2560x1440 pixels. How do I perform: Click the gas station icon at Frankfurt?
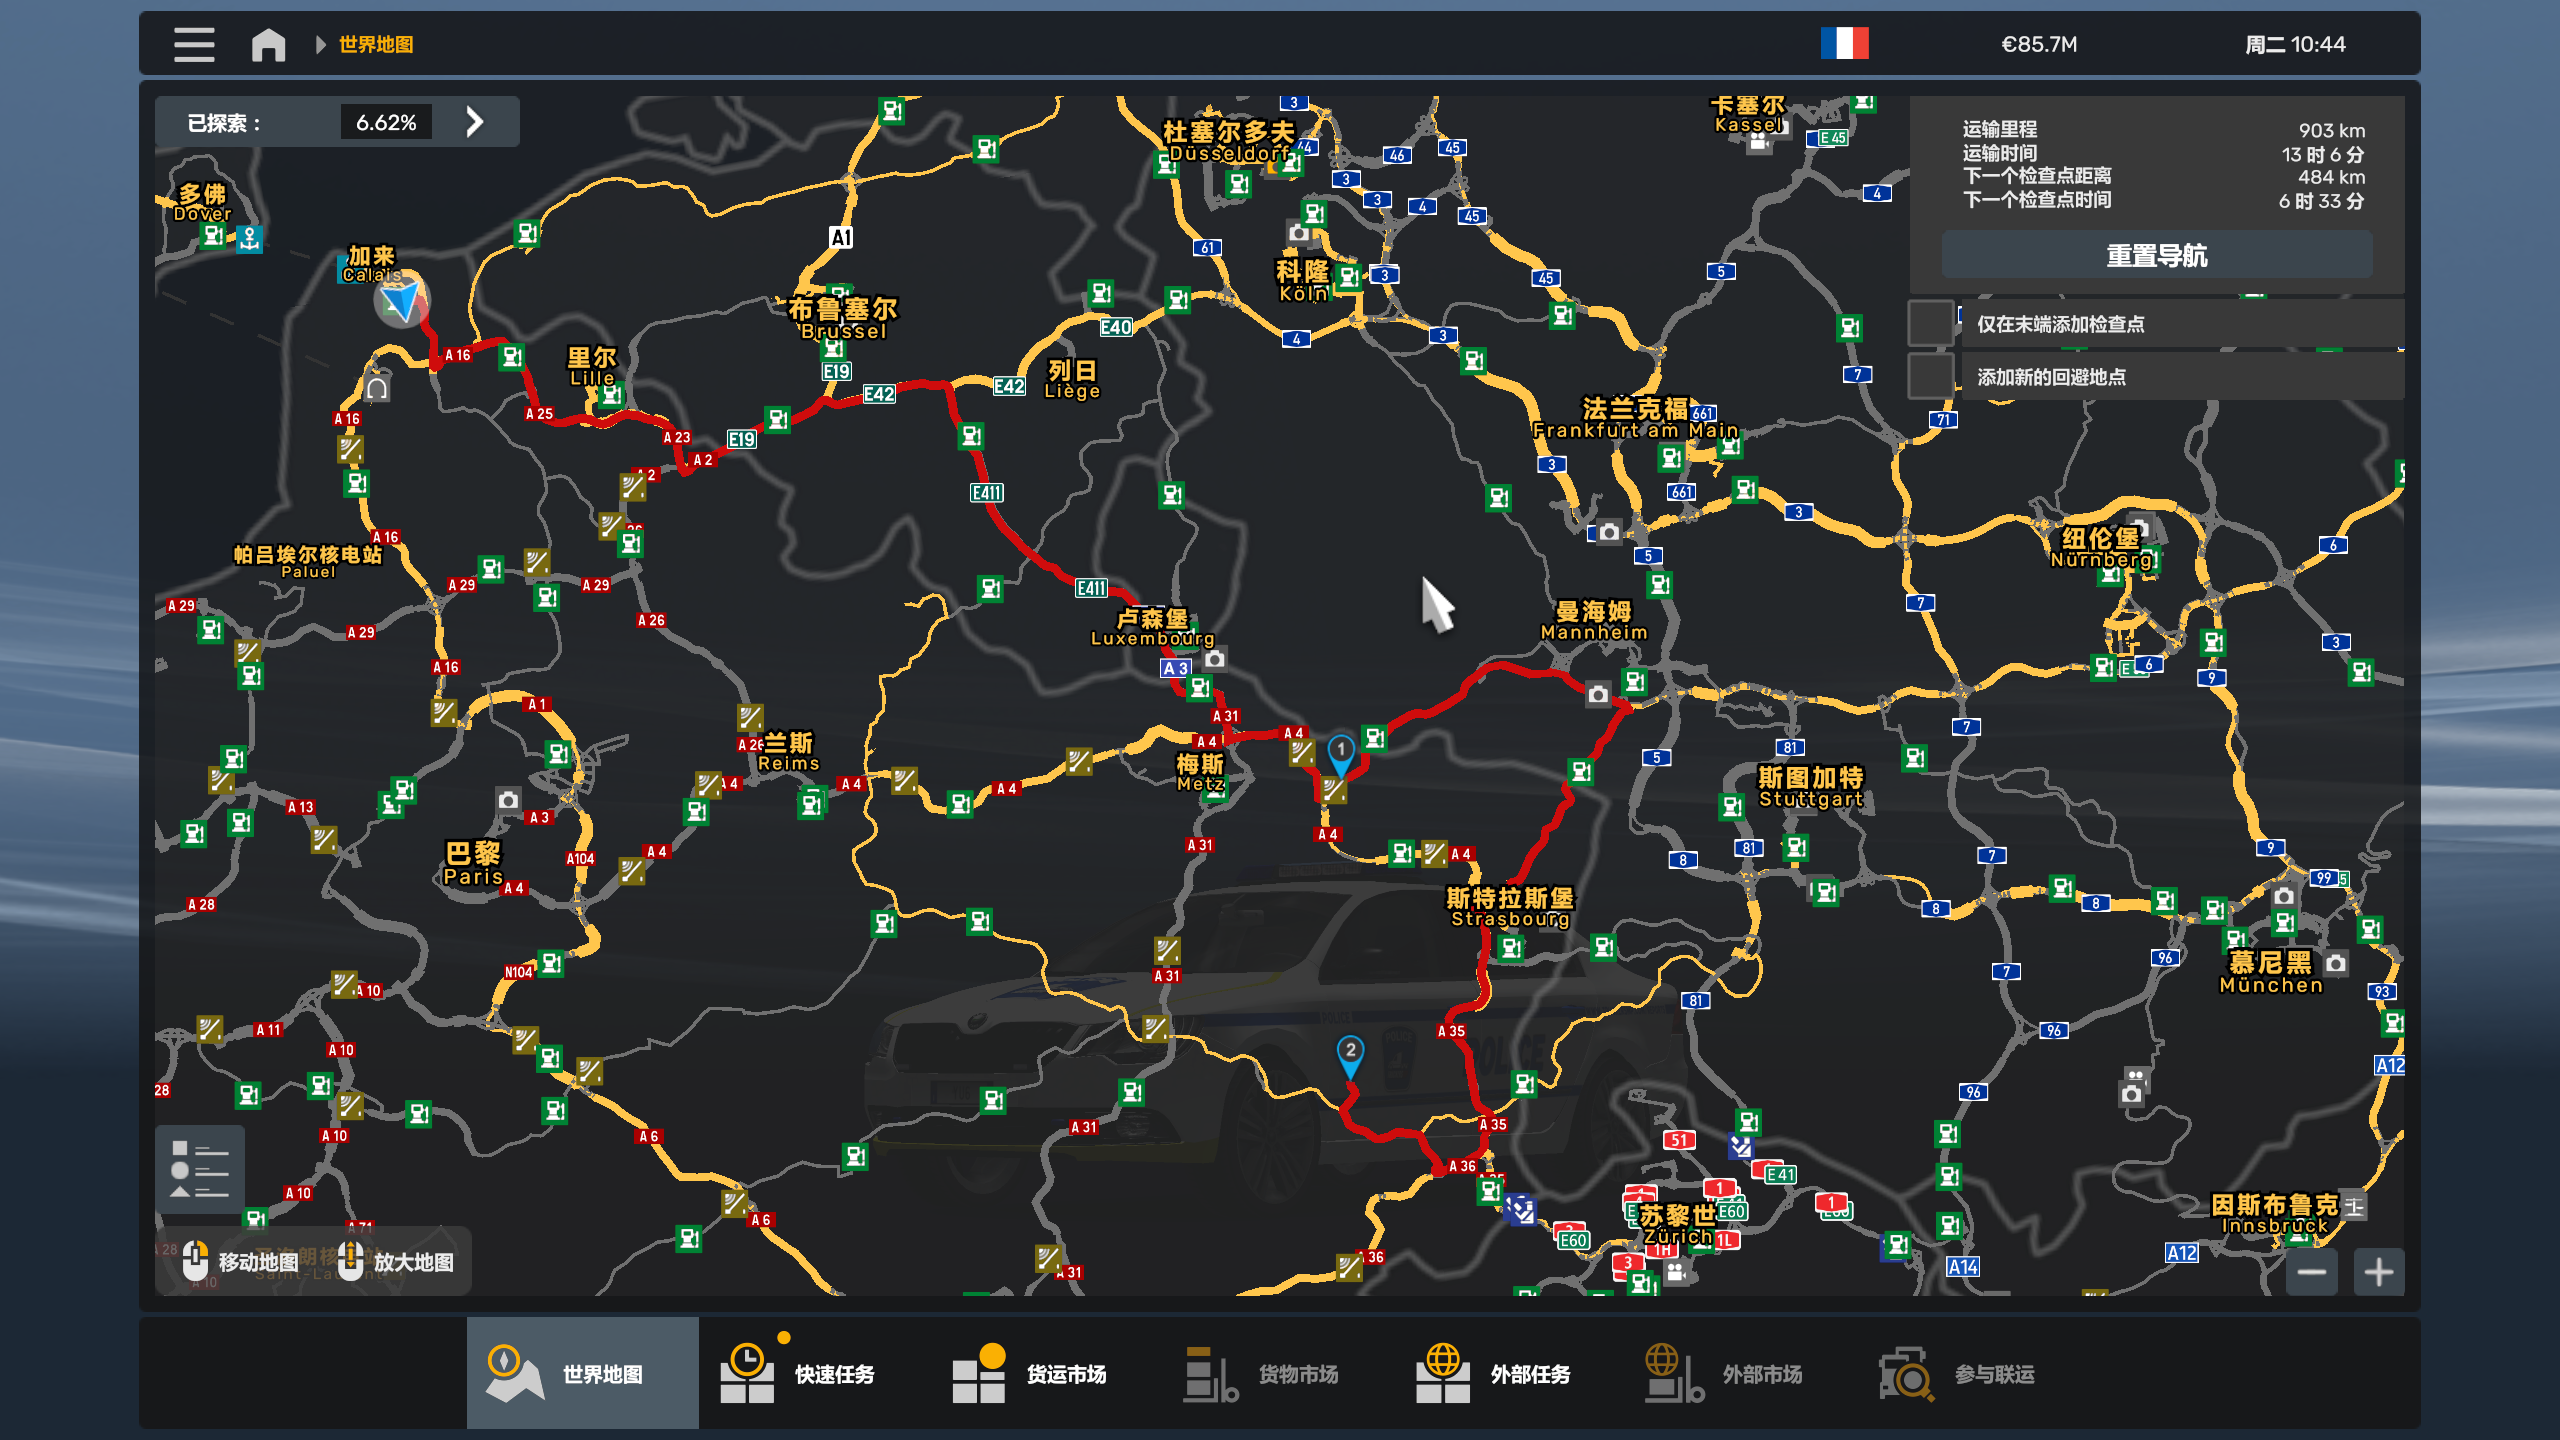pyautogui.click(x=1671, y=458)
